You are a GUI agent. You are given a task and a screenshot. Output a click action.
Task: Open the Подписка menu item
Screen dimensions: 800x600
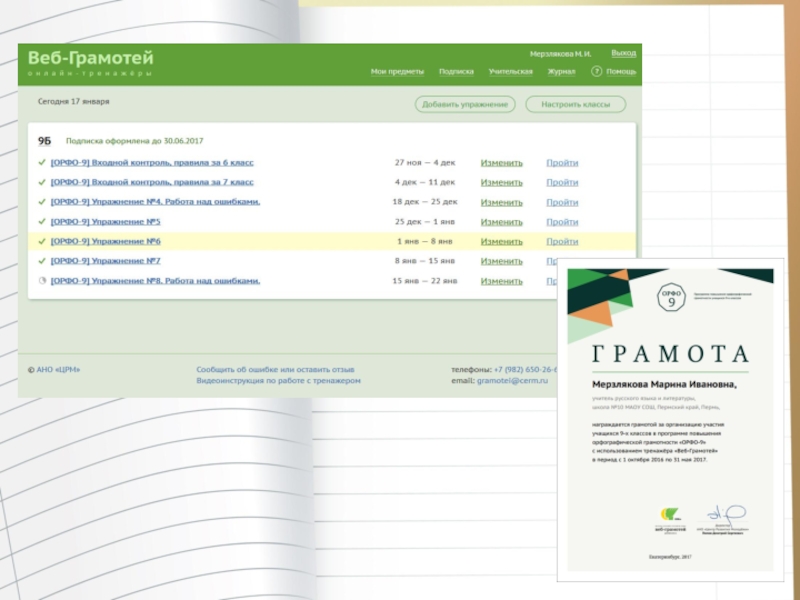click(x=456, y=71)
